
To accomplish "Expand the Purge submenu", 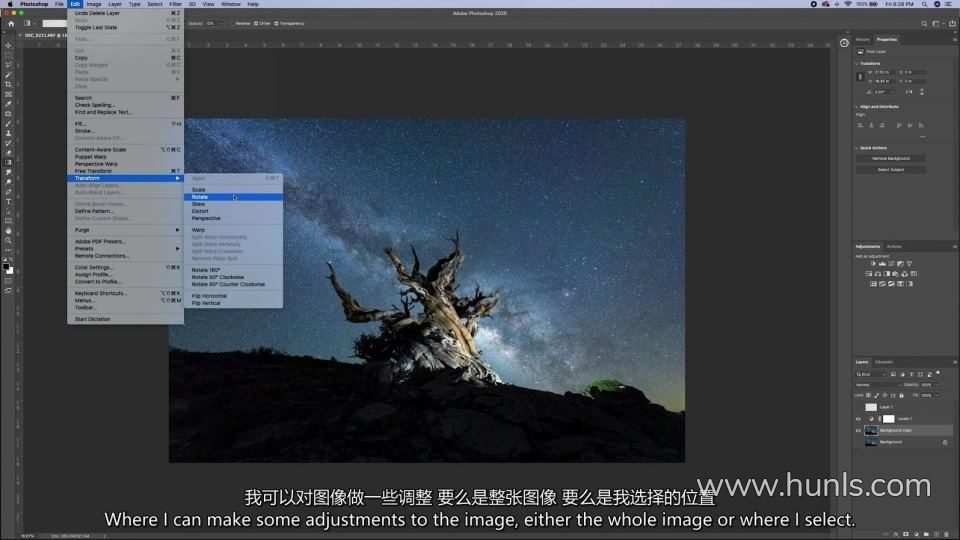I will [126, 230].
